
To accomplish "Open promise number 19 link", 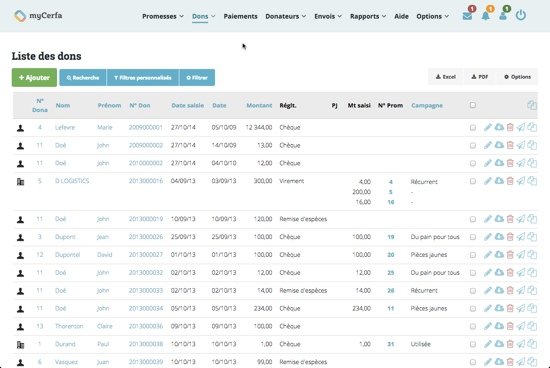I will [391, 237].
